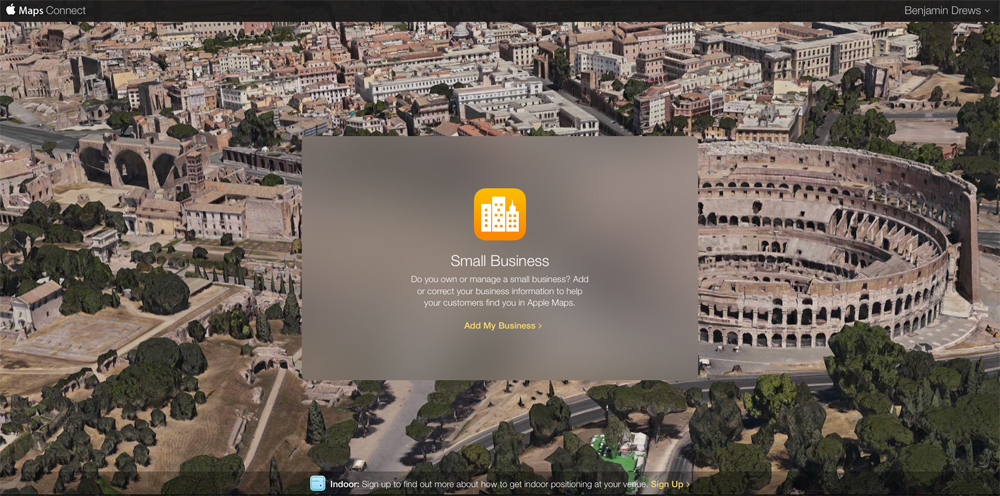This screenshot has height=496, width=1000.
Task: Click the small business description paragraph
Action: click(x=499, y=290)
